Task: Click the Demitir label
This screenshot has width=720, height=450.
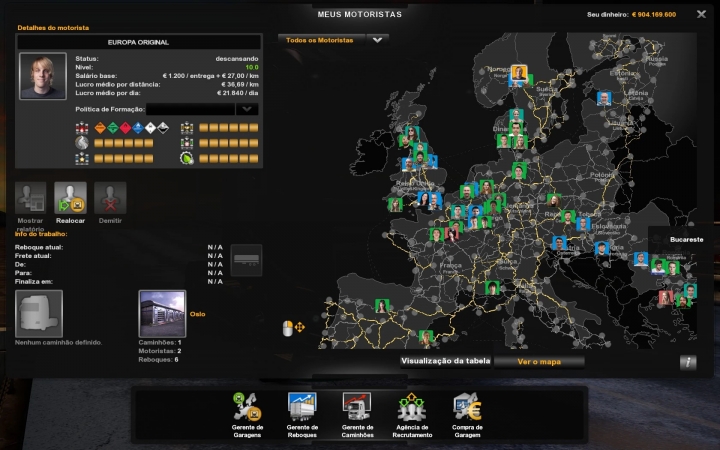Action: tap(110, 221)
